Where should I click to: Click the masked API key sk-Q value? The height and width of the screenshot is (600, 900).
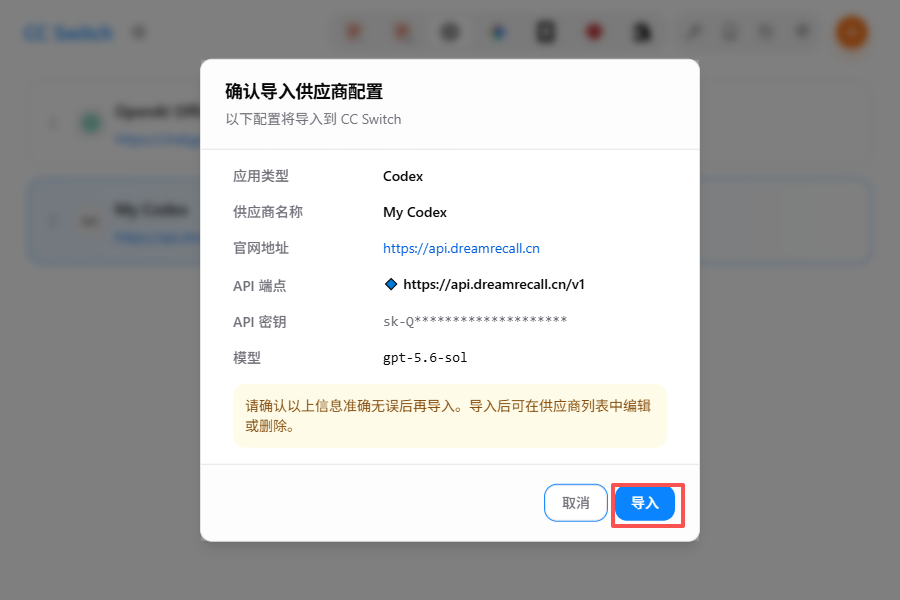click(475, 321)
